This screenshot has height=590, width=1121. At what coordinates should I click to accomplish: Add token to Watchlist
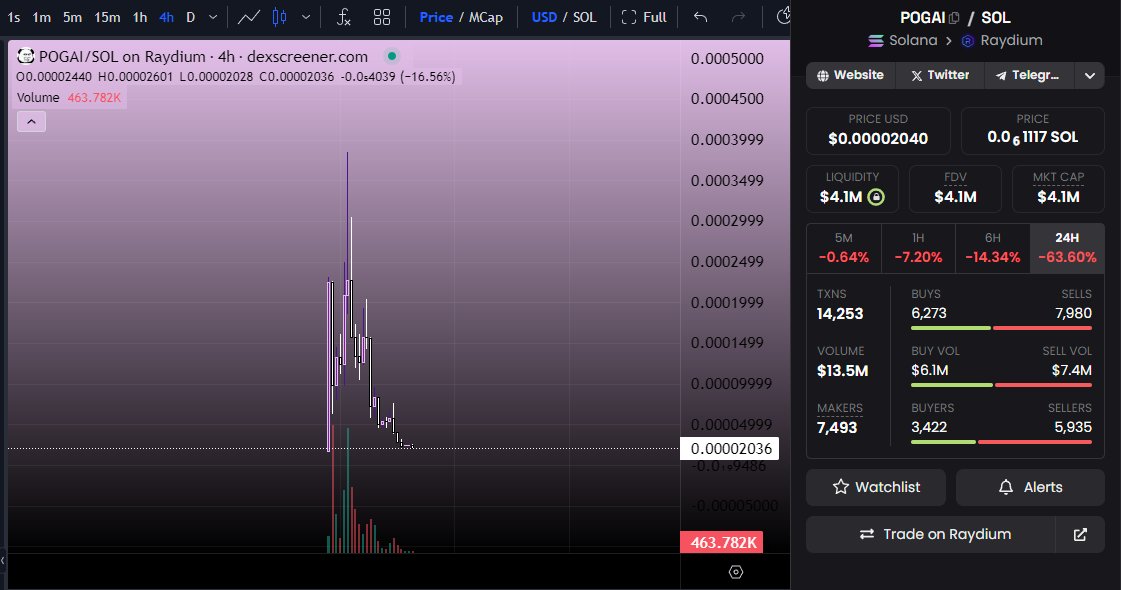click(876, 487)
